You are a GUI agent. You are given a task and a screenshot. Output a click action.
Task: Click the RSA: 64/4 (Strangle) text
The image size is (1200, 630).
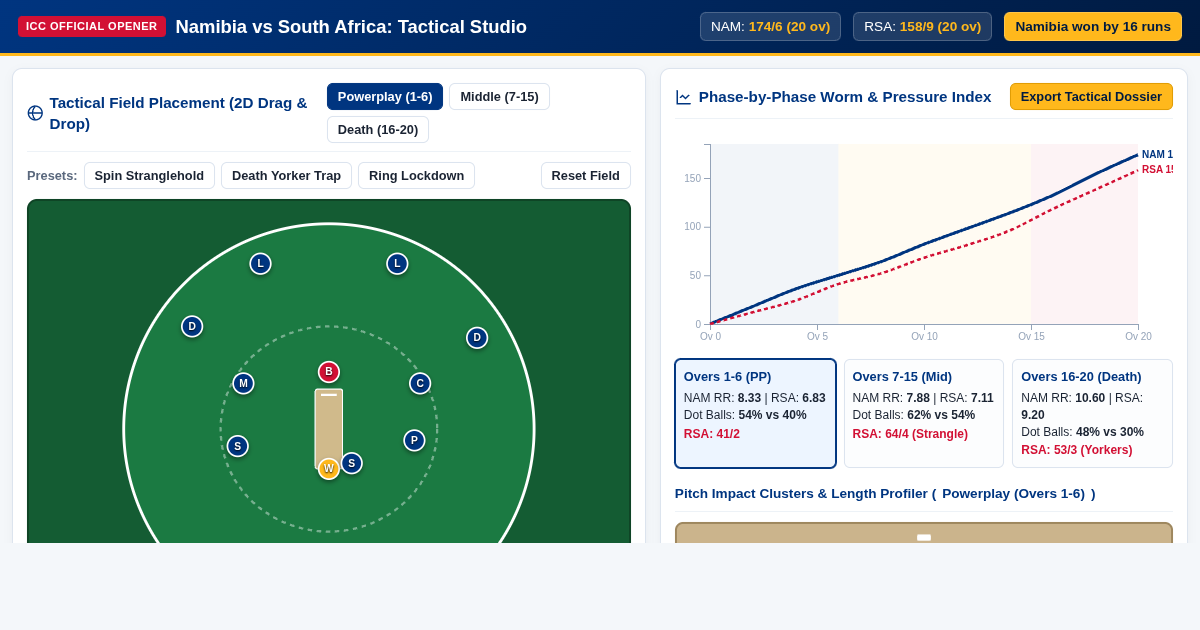click(x=910, y=434)
